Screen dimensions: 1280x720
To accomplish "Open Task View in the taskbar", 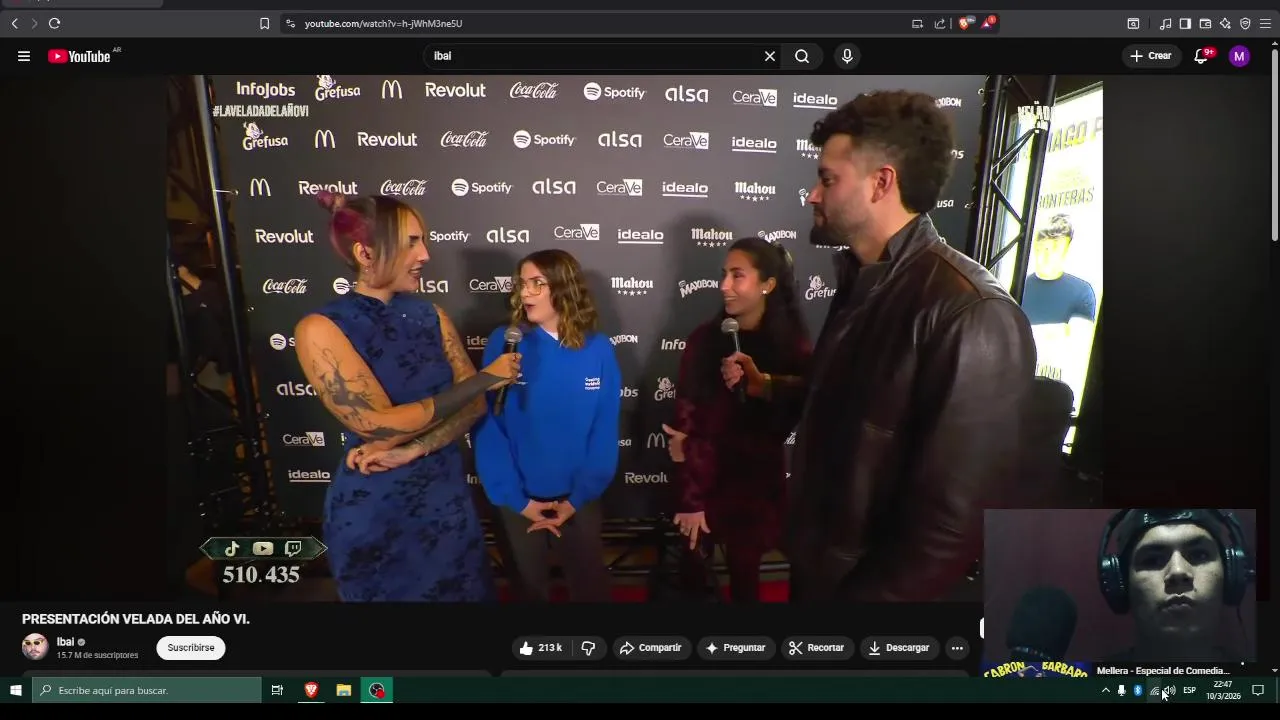I will point(277,690).
